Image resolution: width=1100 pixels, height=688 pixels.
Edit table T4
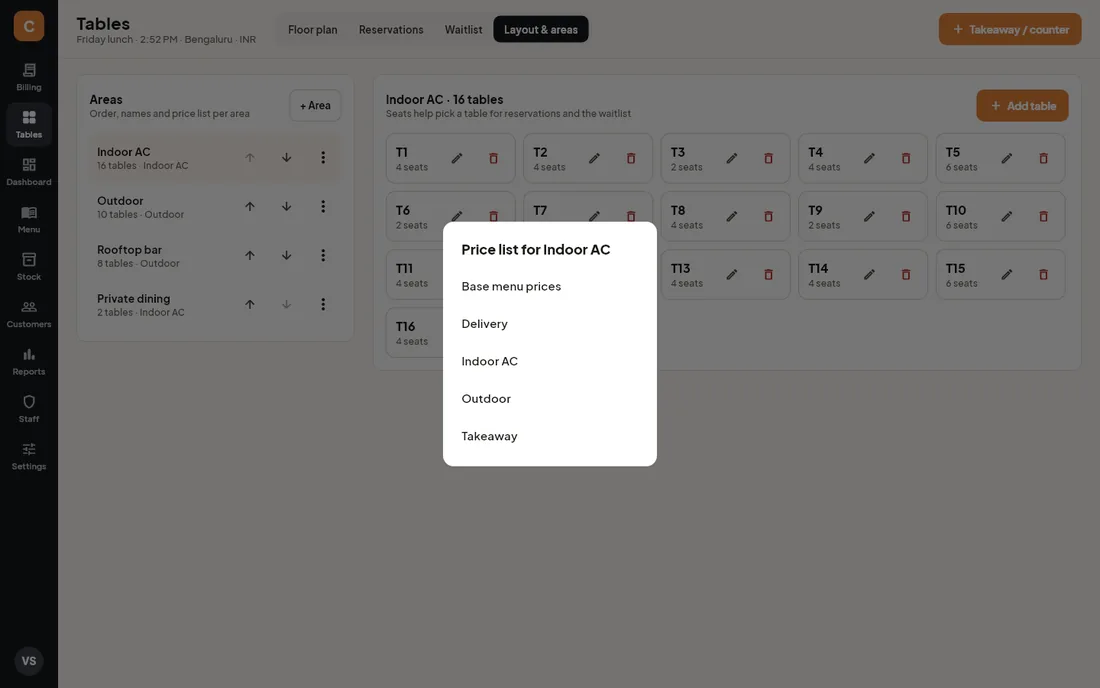pos(869,158)
